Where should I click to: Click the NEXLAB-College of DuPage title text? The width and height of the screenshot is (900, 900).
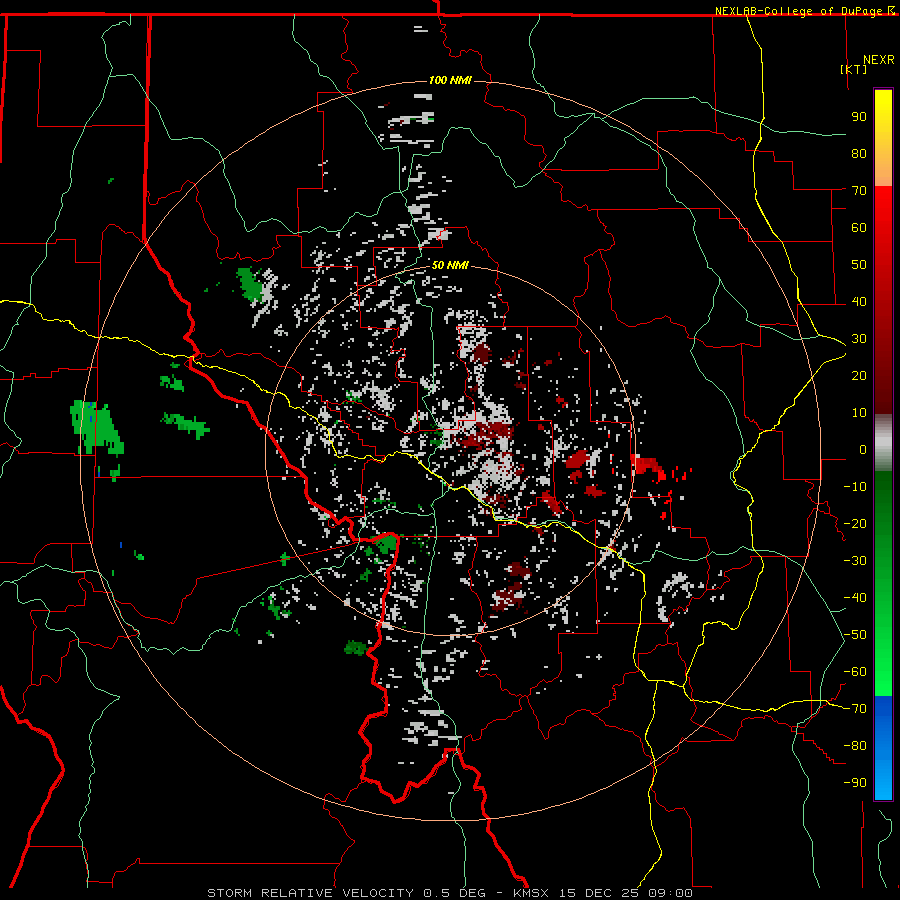[801, 11]
